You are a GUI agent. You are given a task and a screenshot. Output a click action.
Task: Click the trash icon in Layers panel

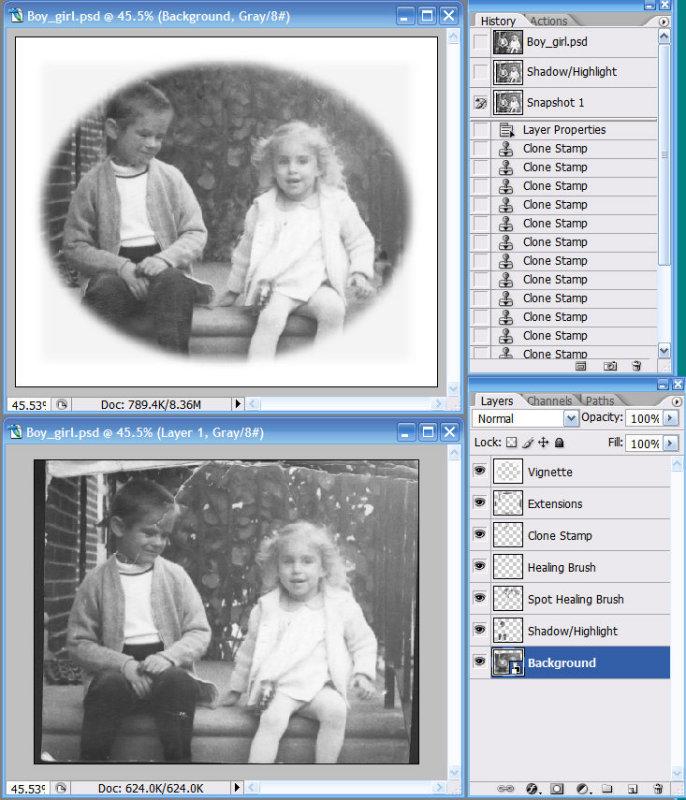(658, 789)
